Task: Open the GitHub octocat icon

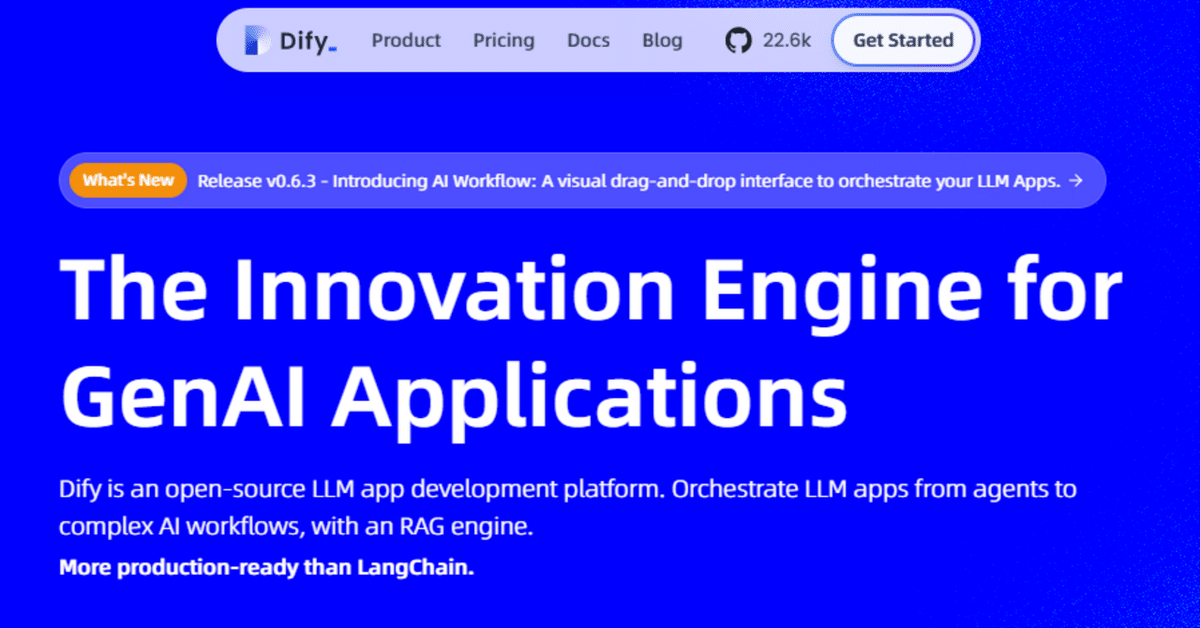Action: coord(738,41)
